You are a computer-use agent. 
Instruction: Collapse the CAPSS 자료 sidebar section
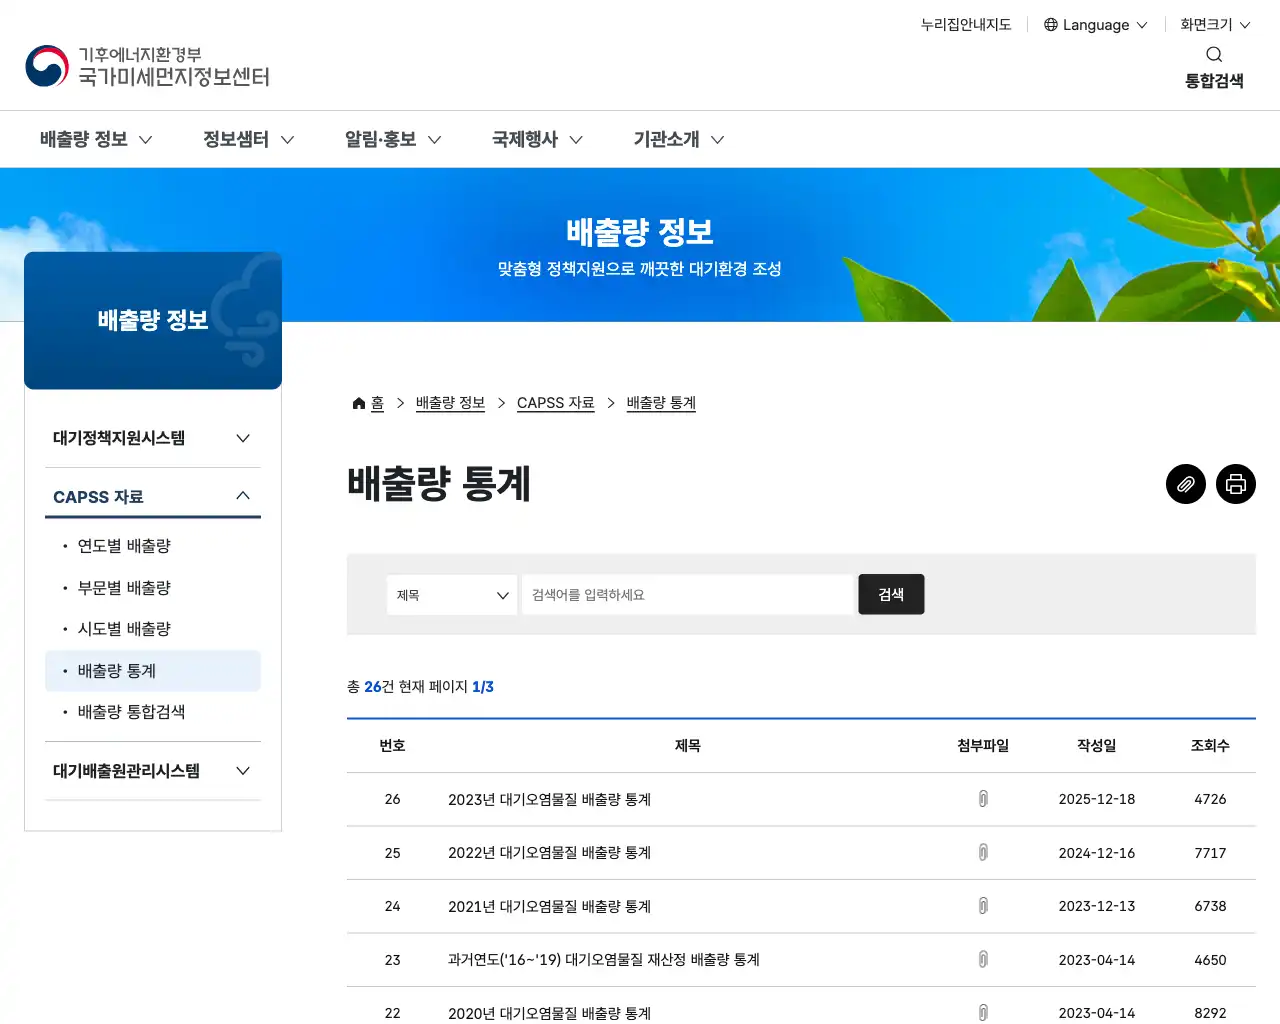click(153, 496)
